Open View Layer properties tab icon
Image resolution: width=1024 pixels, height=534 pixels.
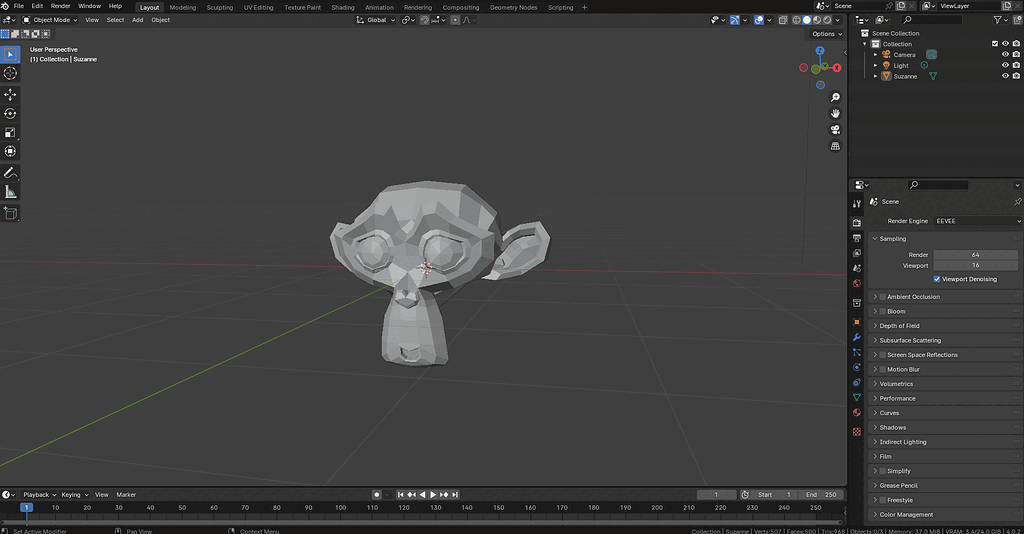[857, 253]
